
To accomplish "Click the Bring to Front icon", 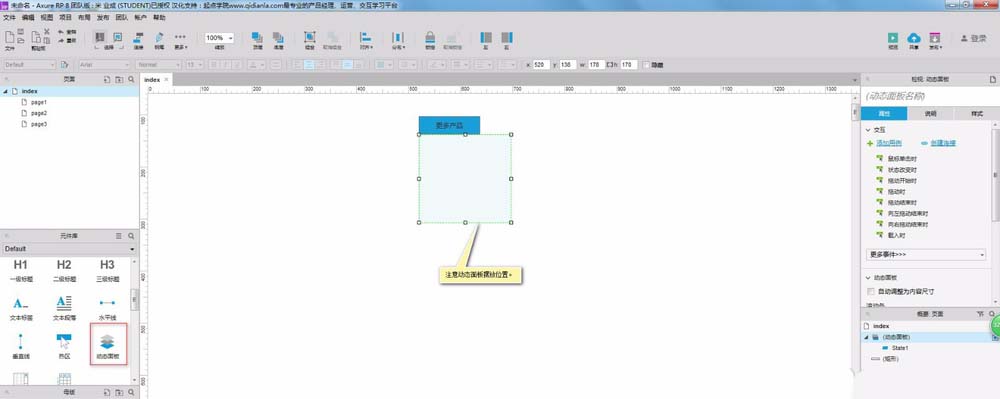I will [257, 38].
